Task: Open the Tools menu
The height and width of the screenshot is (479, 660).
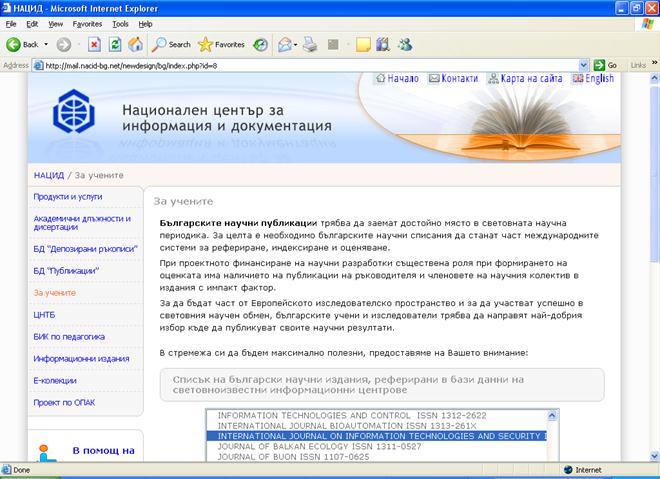Action: (120, 24)
